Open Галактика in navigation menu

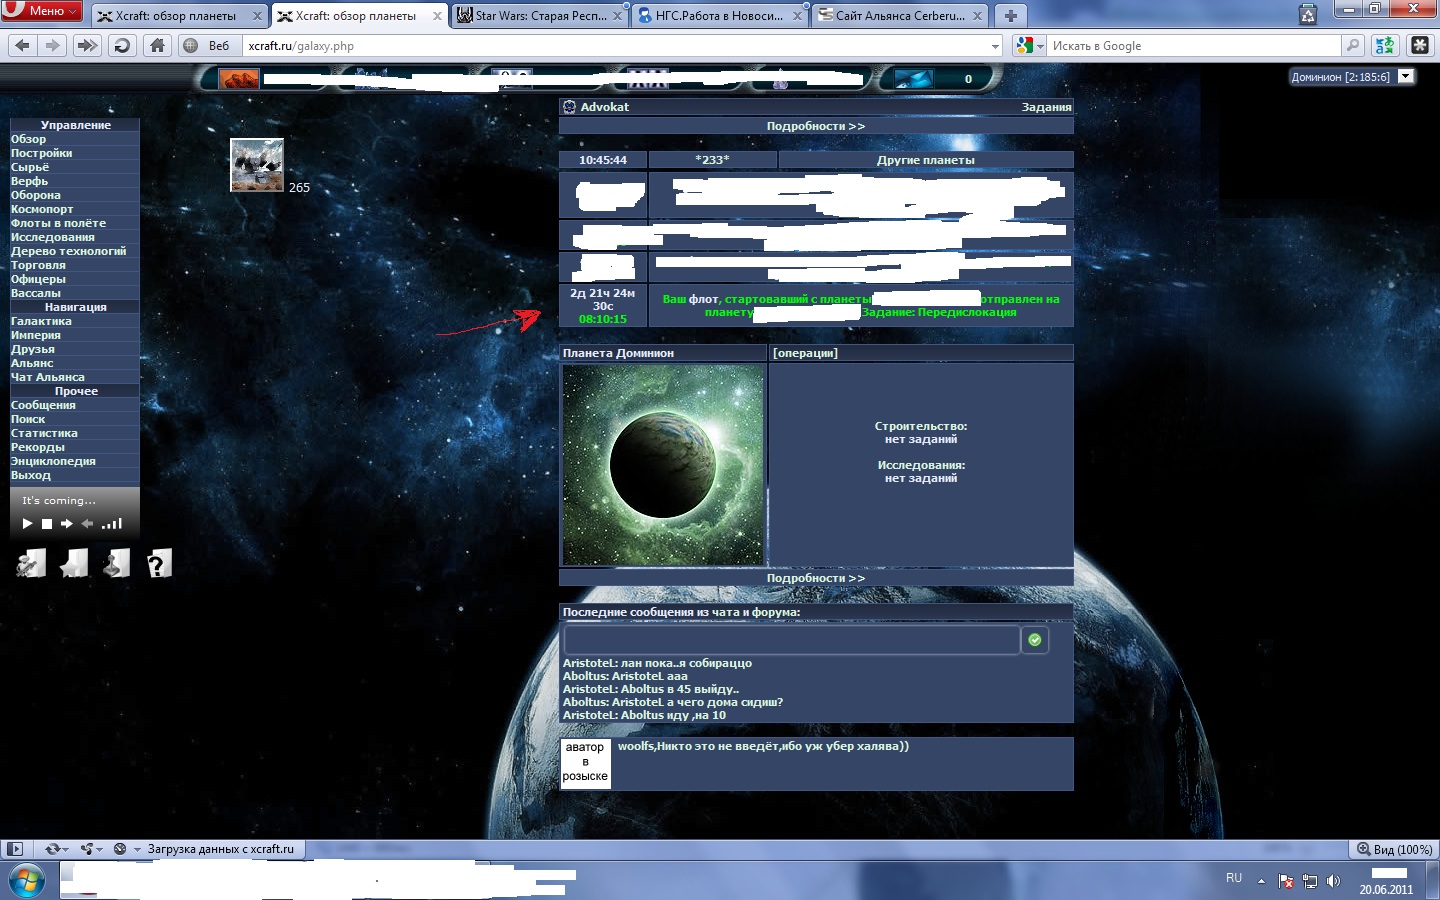tap(41, 321)
